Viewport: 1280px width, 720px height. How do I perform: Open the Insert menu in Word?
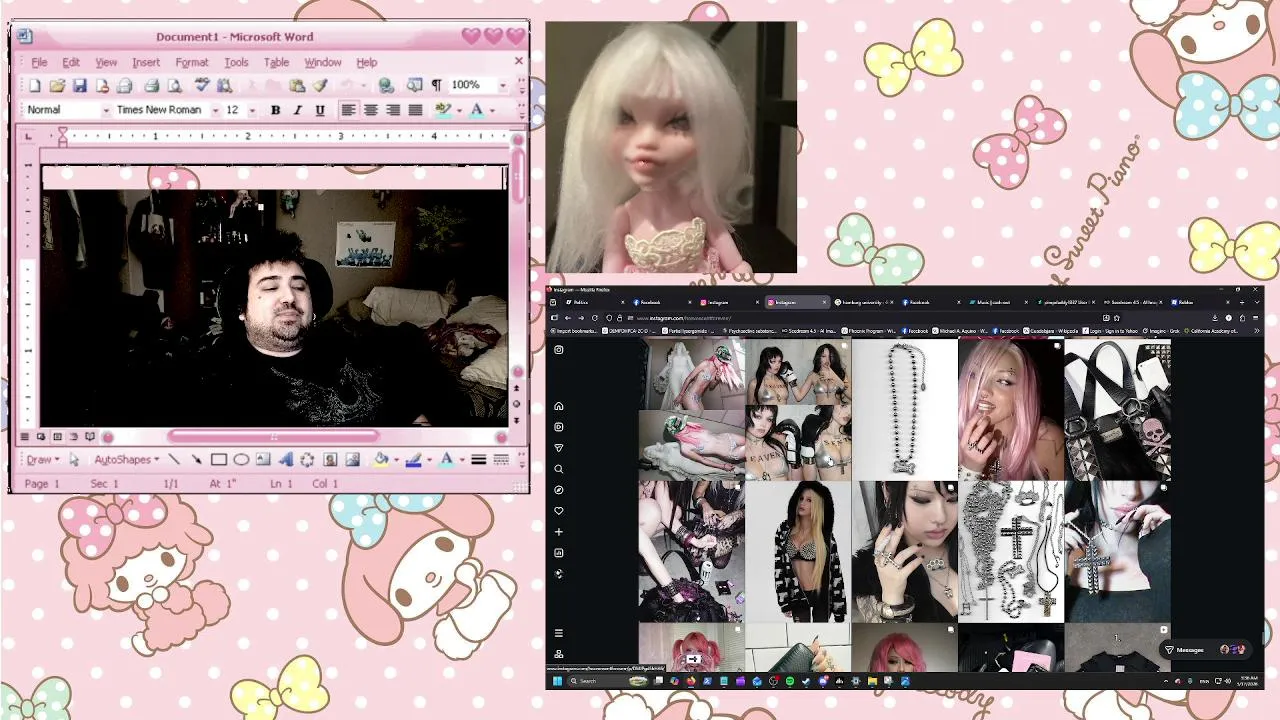coord(146,62)
